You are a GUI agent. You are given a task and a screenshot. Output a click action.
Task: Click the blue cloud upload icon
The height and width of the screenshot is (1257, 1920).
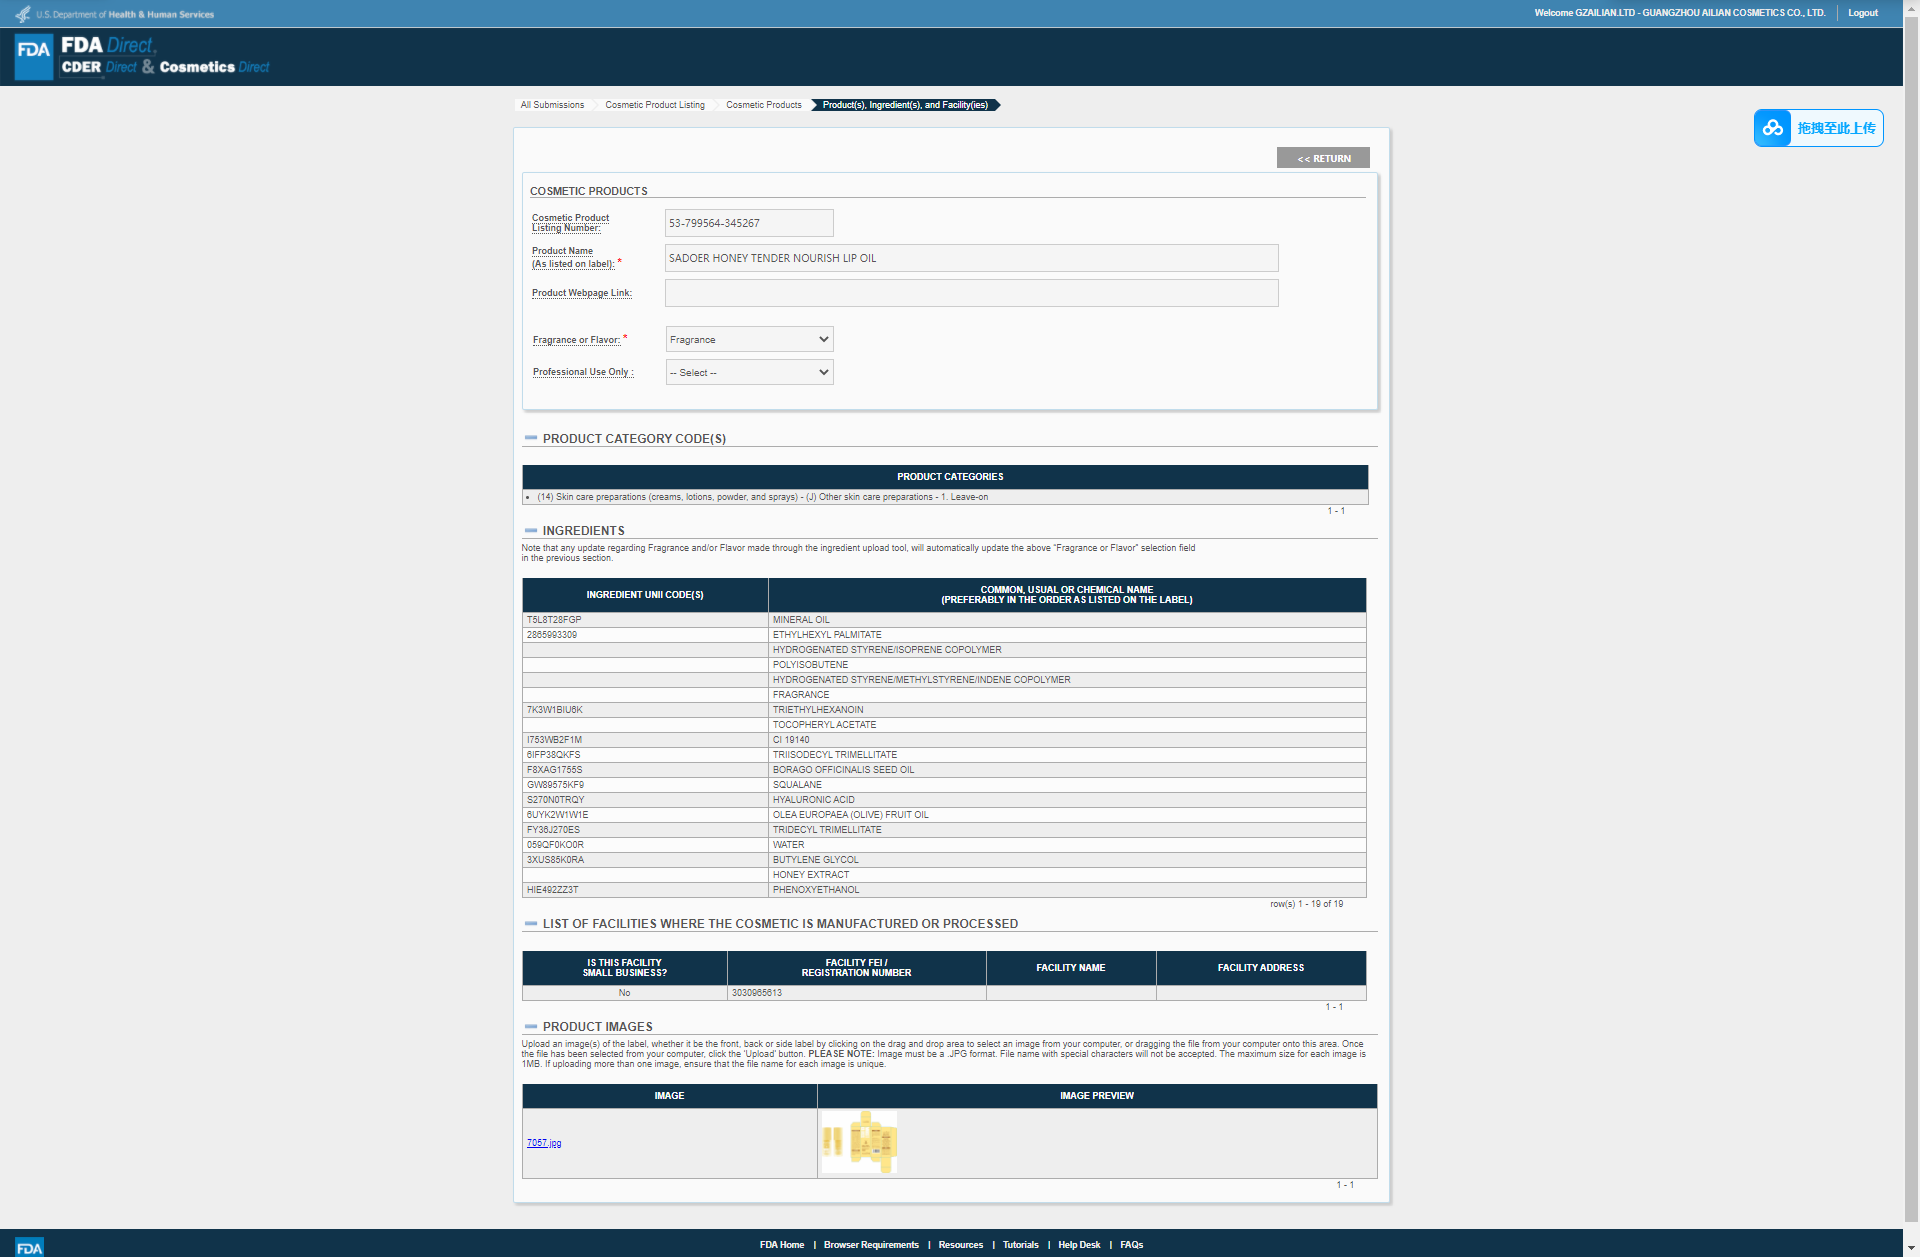[x=1773, y=128]
